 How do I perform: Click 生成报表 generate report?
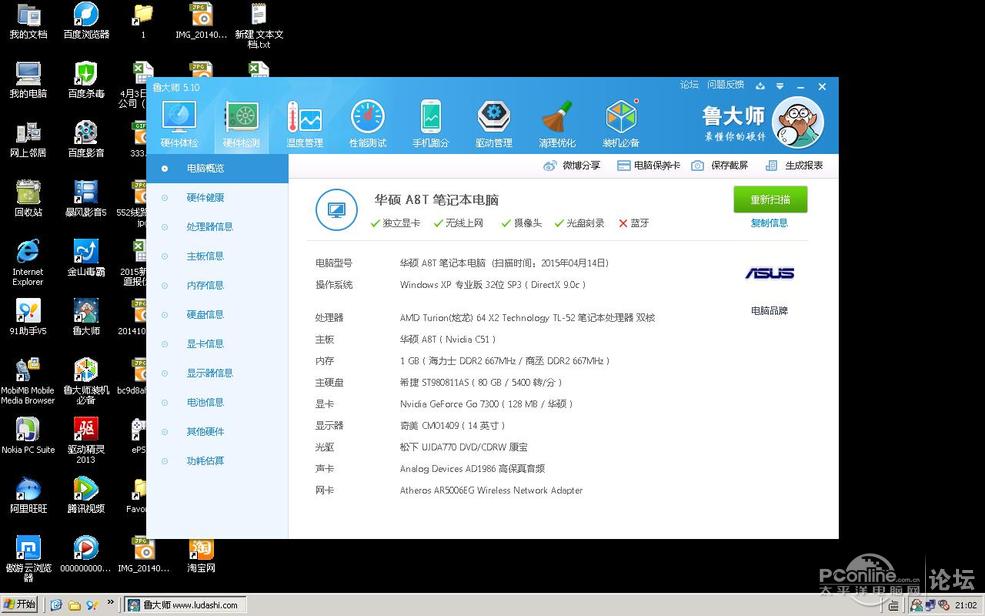(794, 166)
